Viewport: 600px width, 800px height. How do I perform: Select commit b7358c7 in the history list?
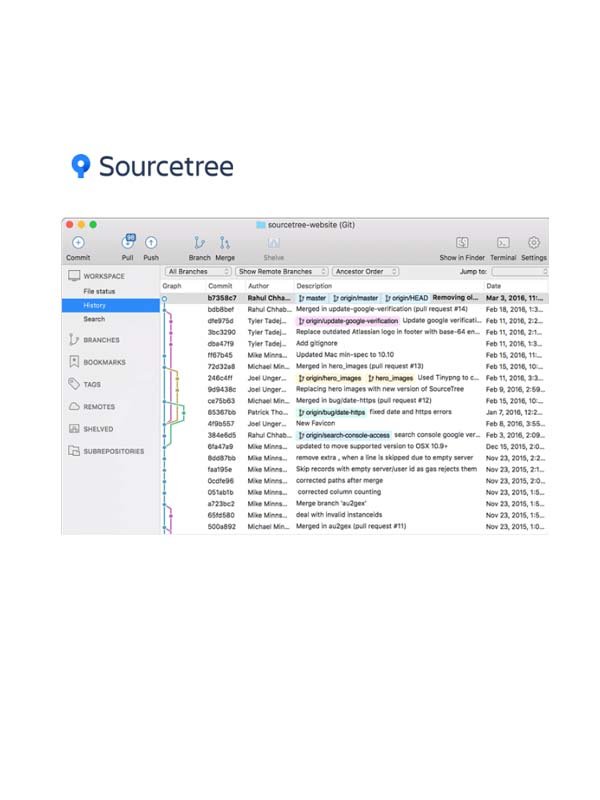(x=221, y=298)
